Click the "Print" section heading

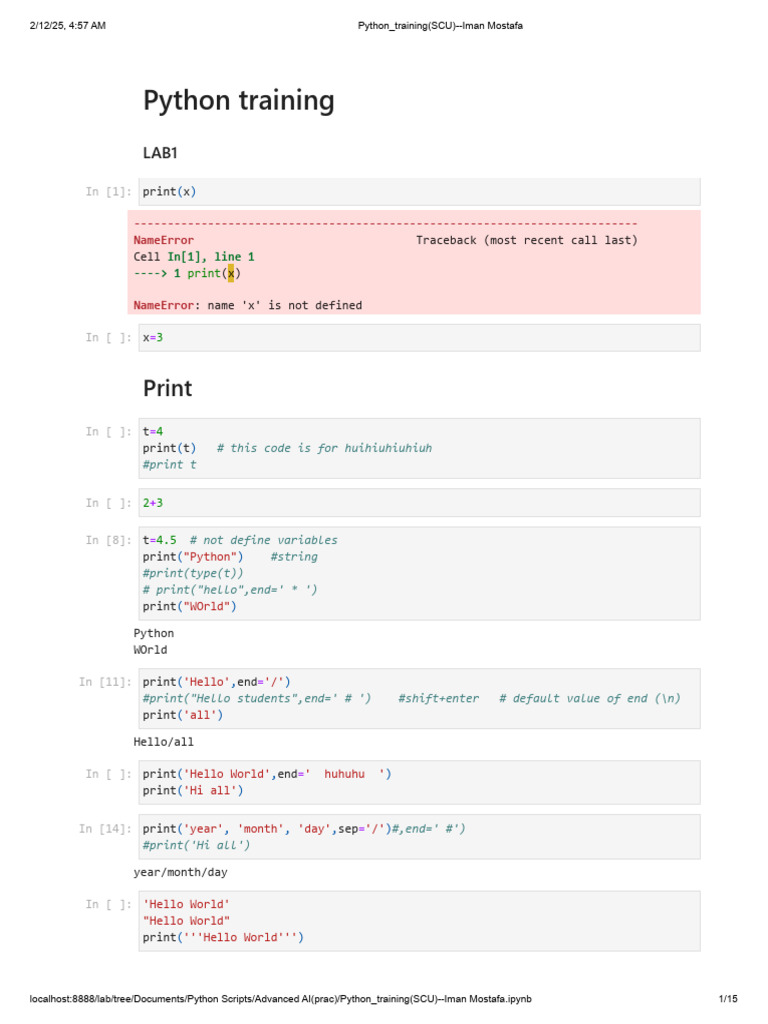pyautogui.click(x=167, y=388)
